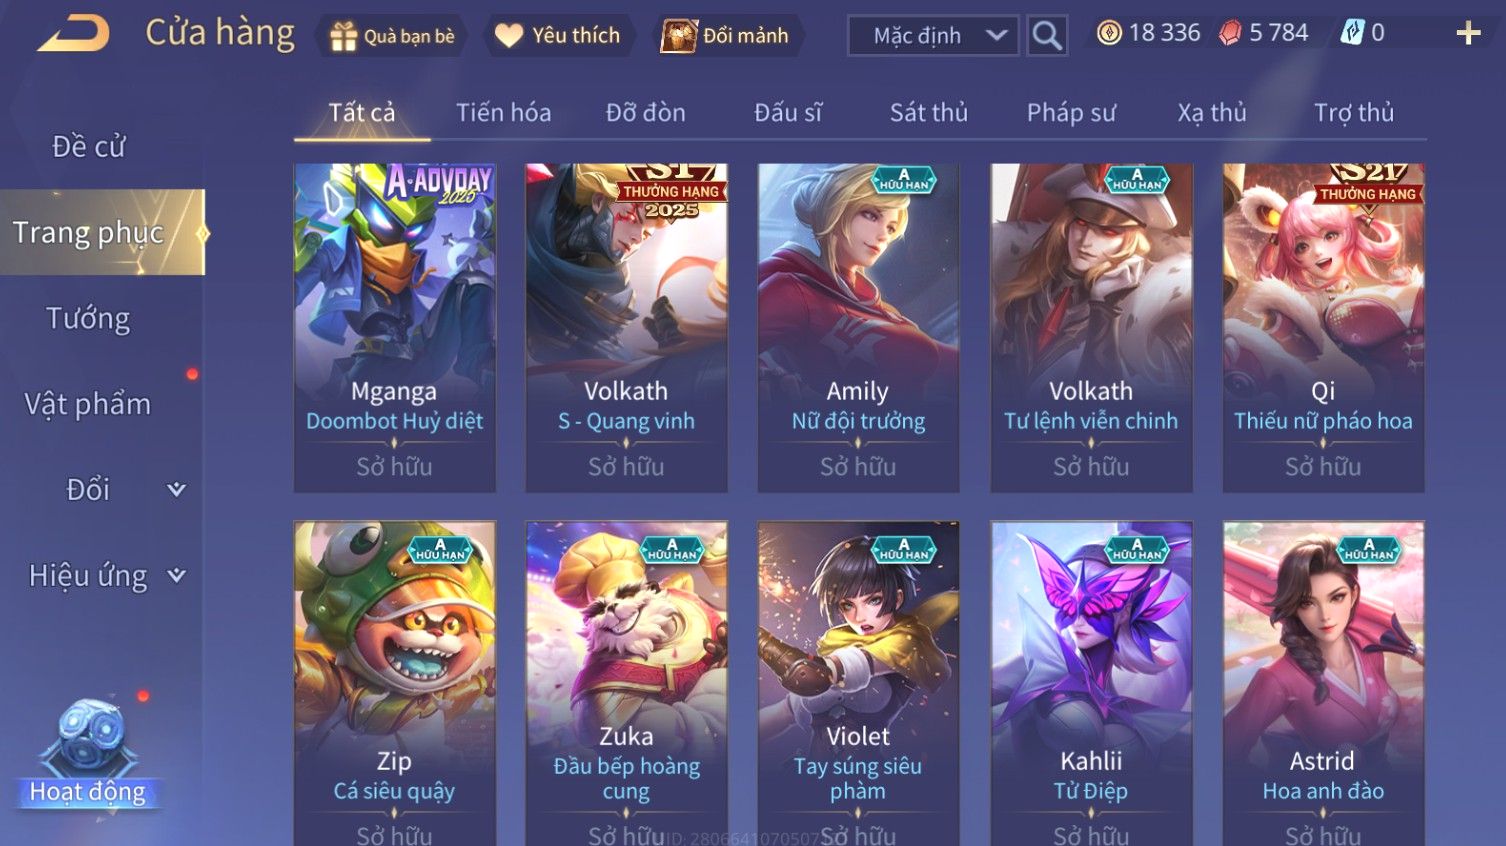Select the Đề cử sidebar entry
The width and height of the screenshot is (1506, 846).
pos(88,147)
